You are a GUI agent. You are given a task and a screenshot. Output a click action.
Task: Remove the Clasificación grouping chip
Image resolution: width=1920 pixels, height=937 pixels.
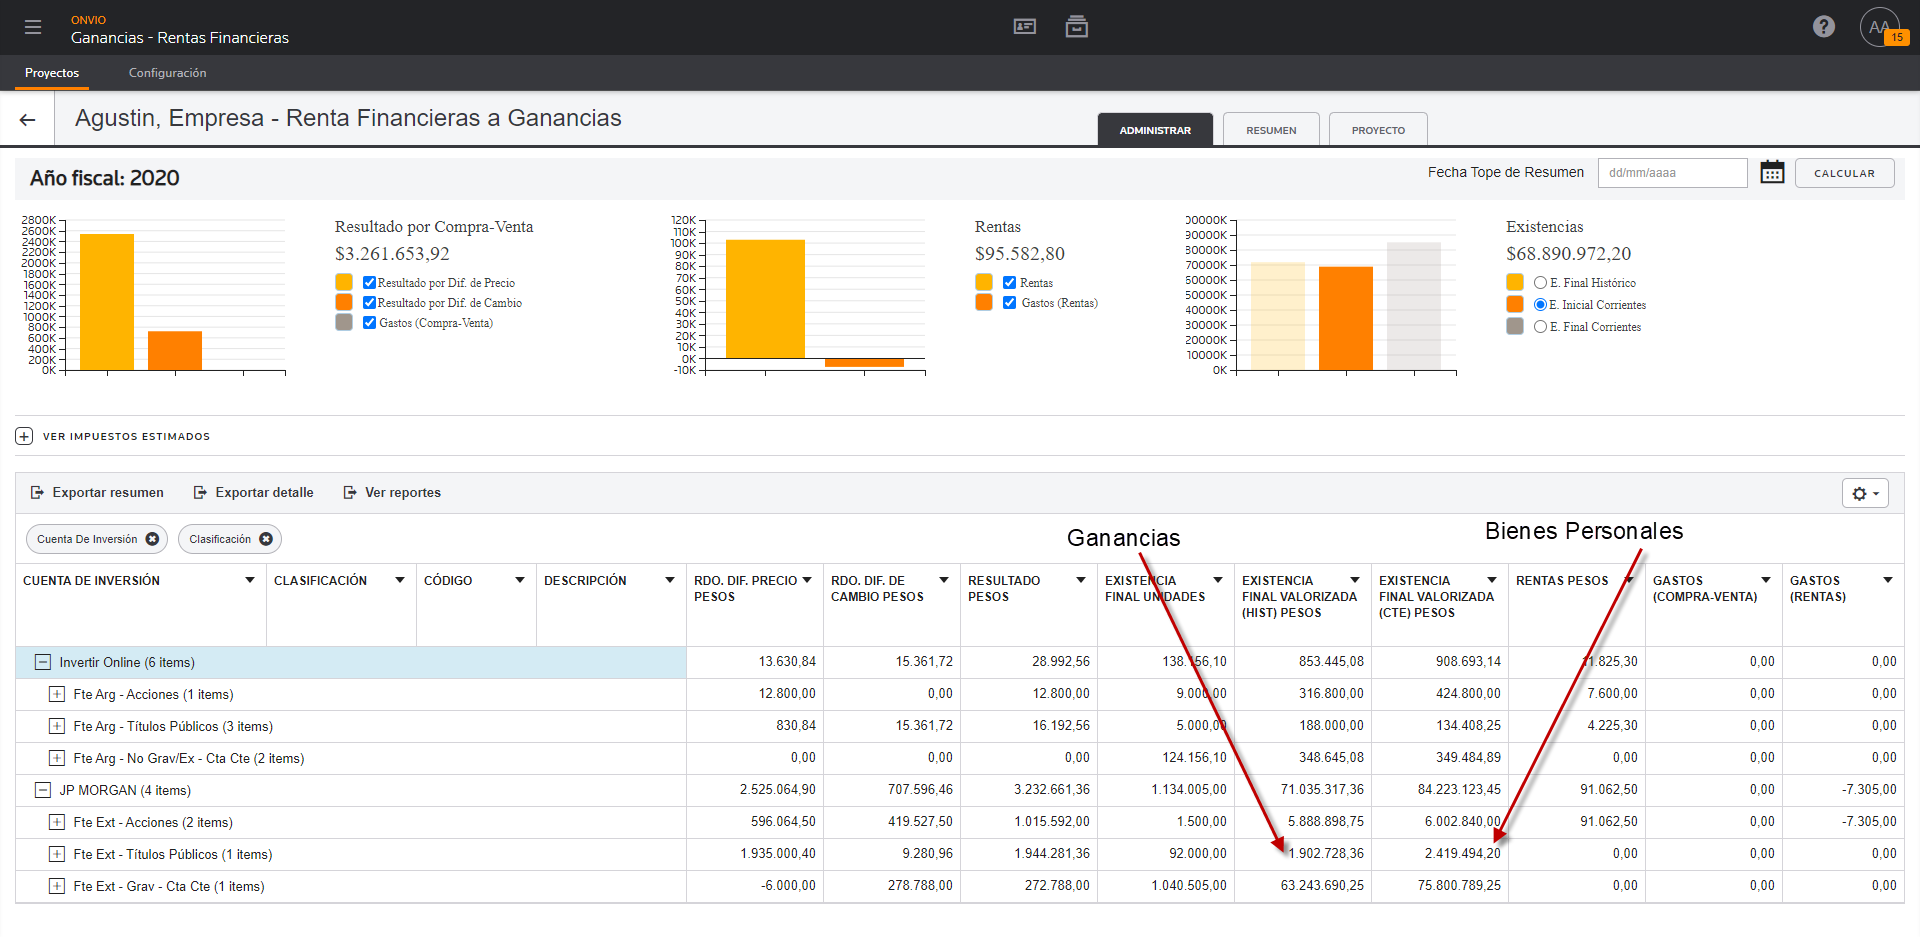pyautogui.click(x=266, y=539)
